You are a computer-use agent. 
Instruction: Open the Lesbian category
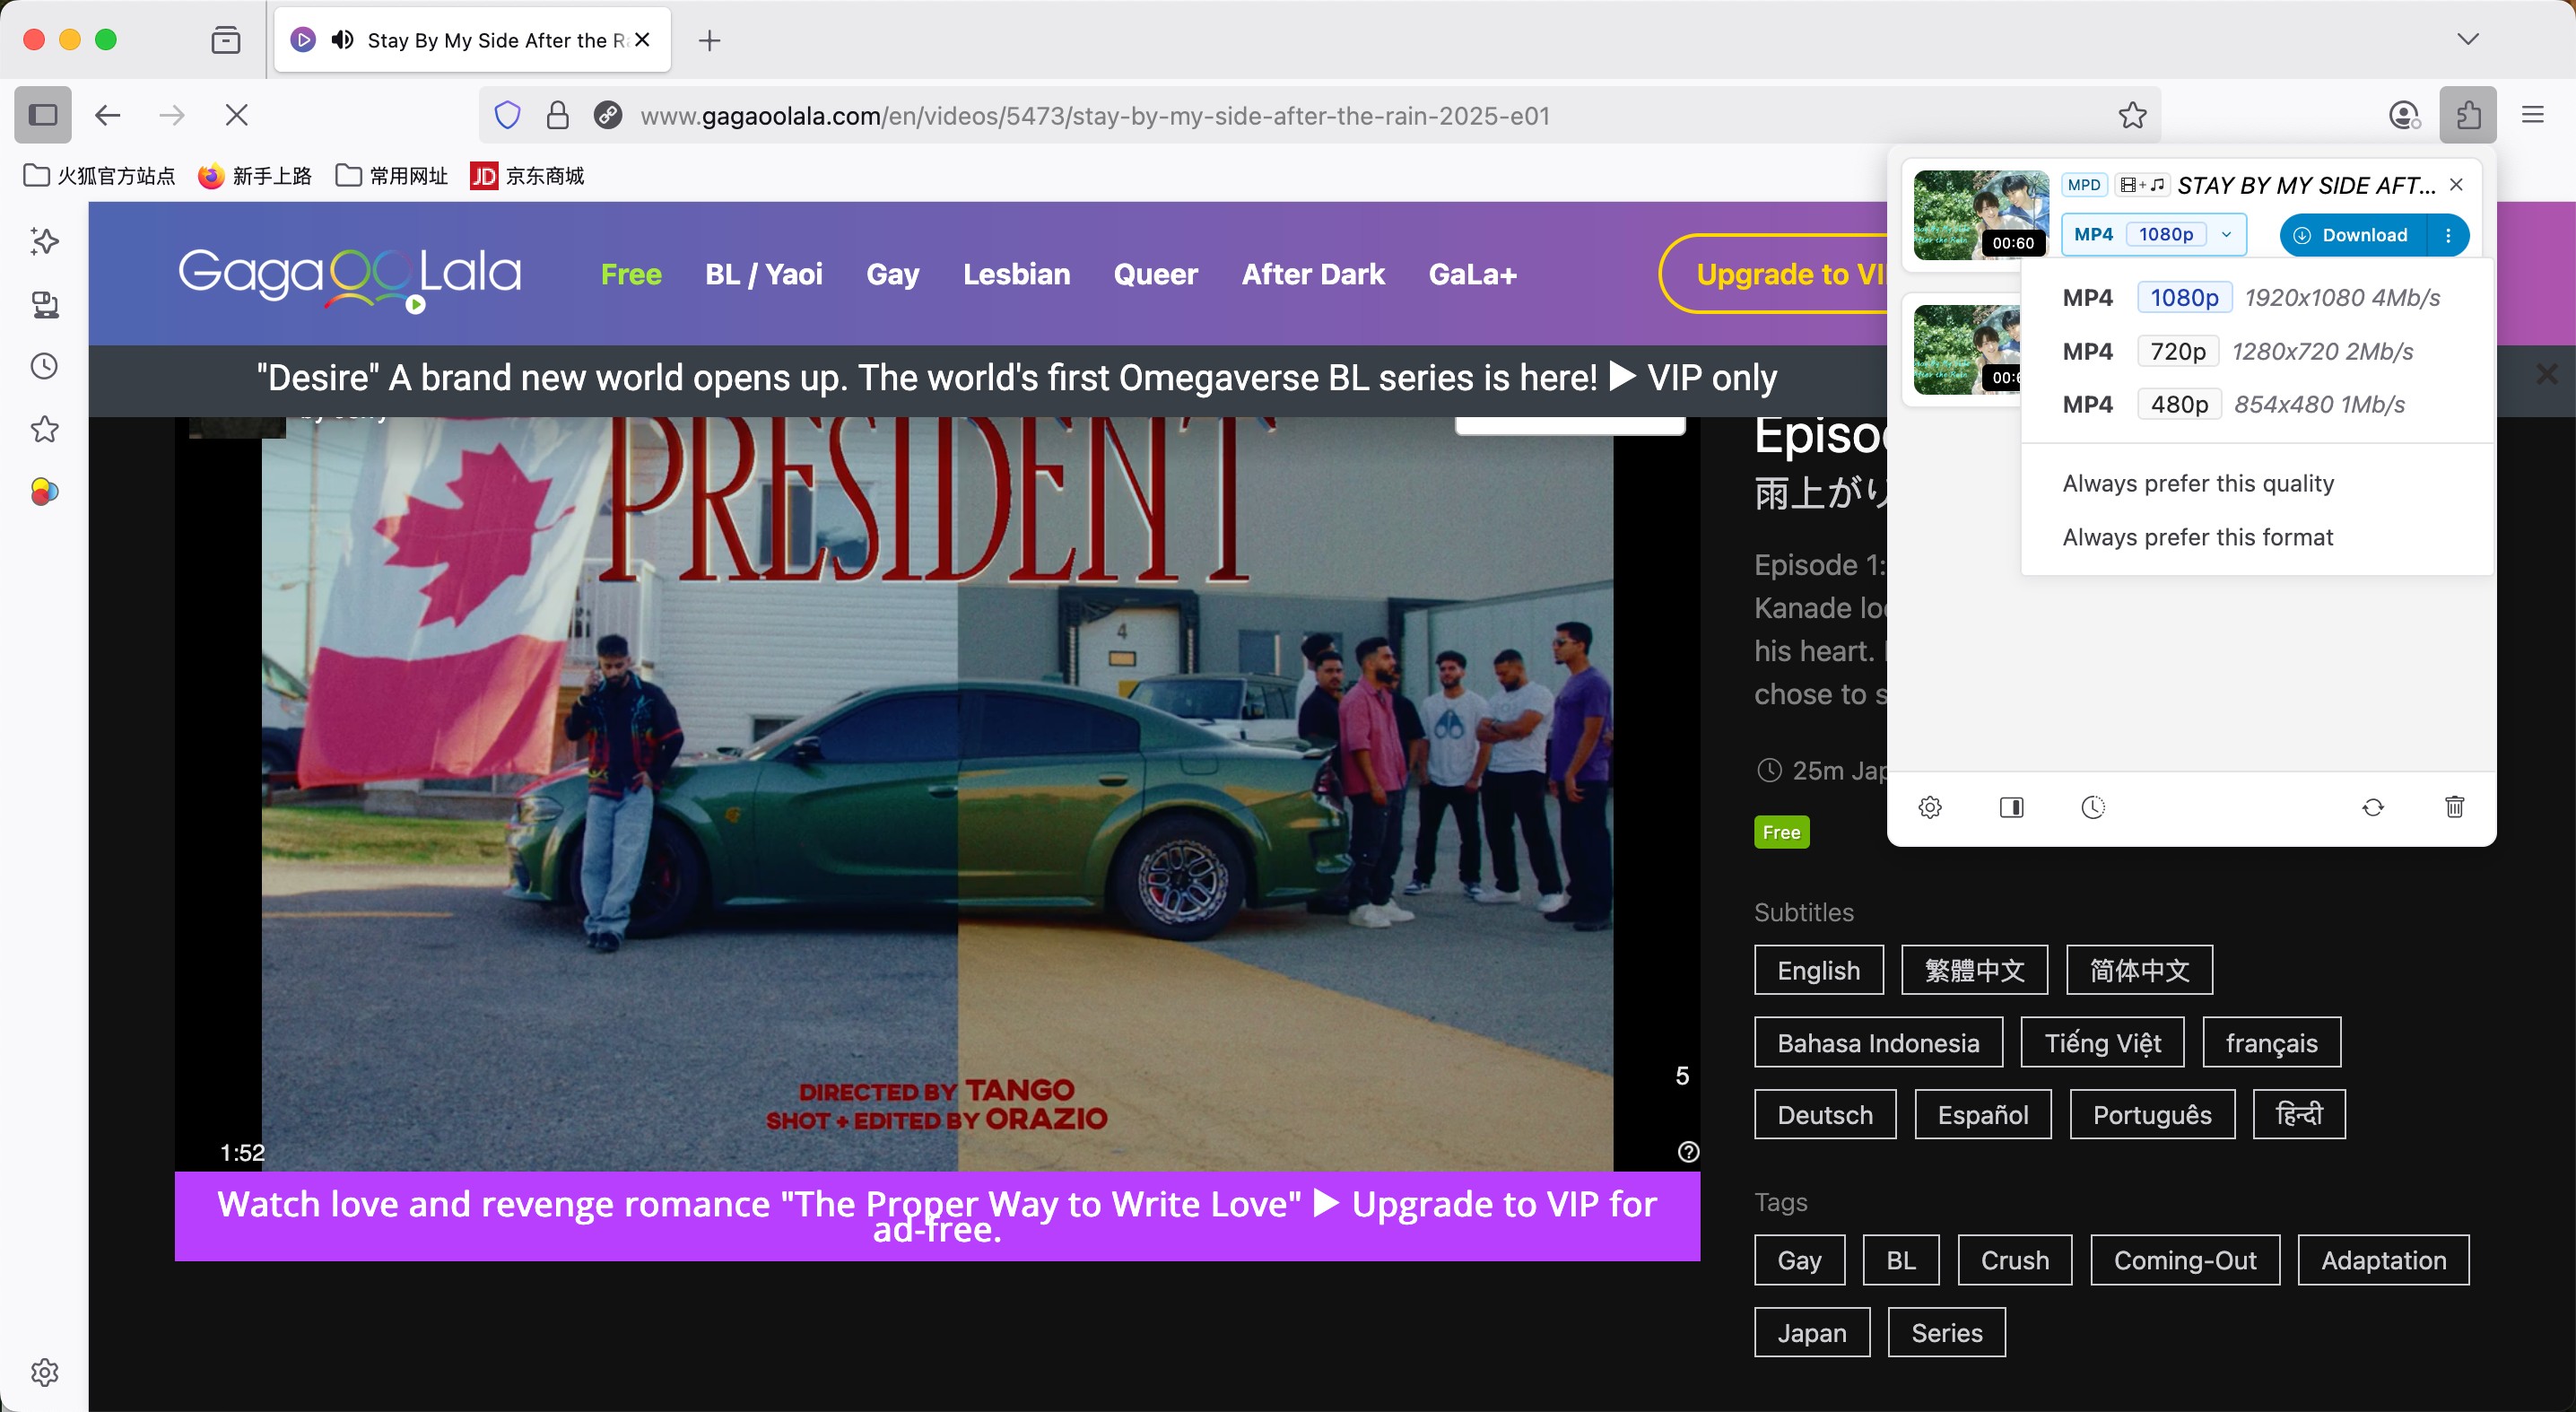pyautogui.click(x=1016, y=274)
